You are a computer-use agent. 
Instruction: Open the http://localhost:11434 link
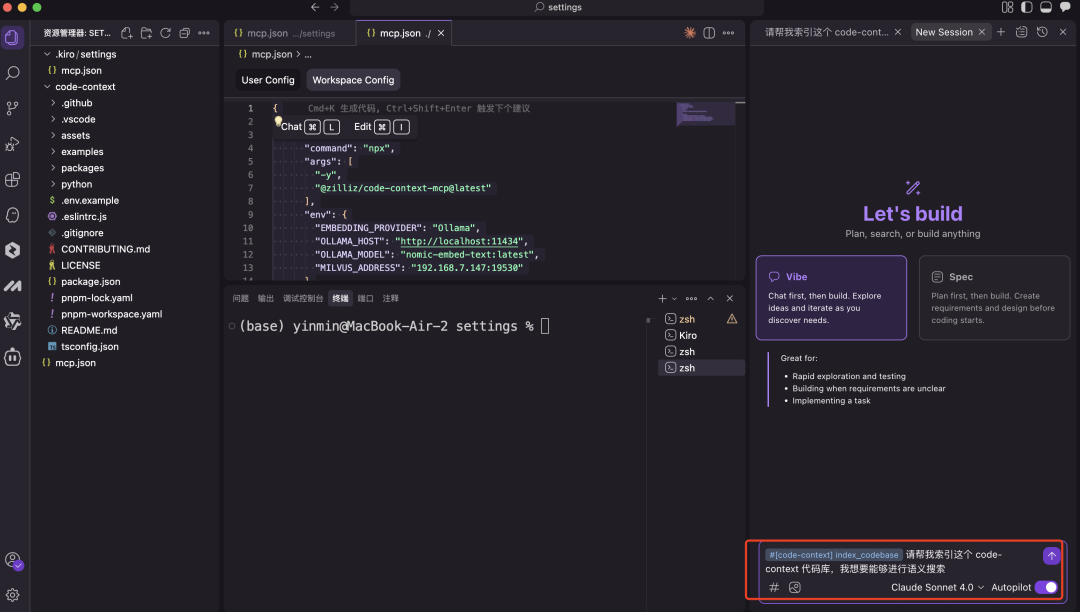459,241
